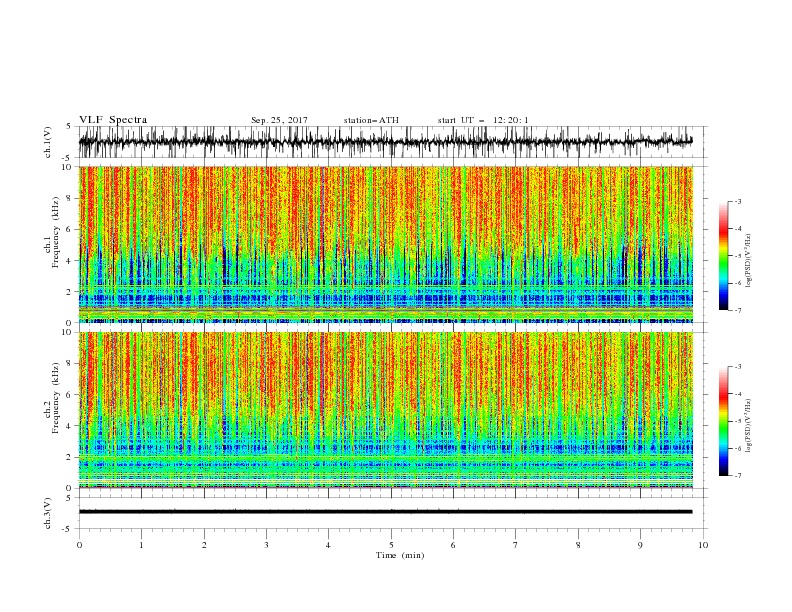Screen dimensions: 792x612
Task: Click time axis tick label "5"
Action: point(391,545)
